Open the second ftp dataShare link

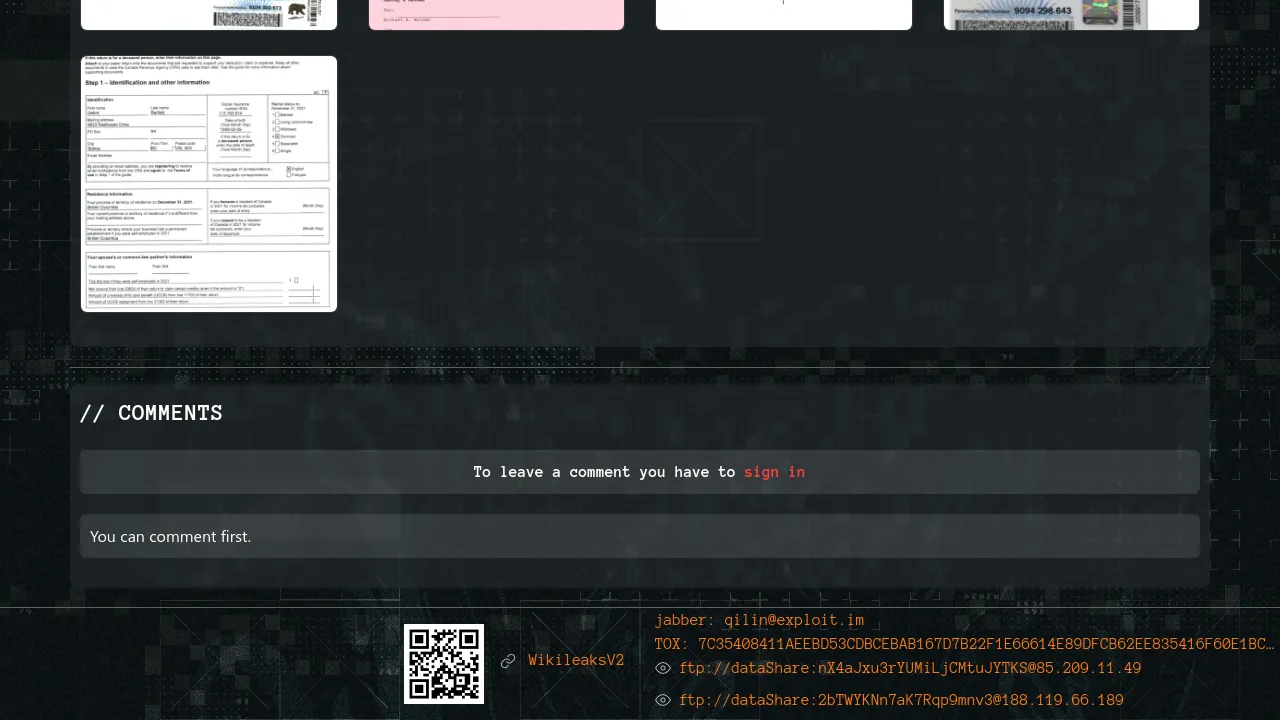click(x=901, y=700)
